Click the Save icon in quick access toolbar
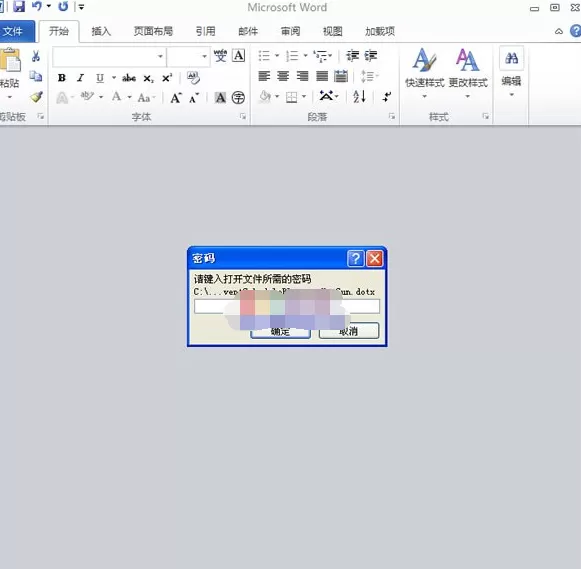The width and height of the screenshot is (581, 569). (19, 6)
